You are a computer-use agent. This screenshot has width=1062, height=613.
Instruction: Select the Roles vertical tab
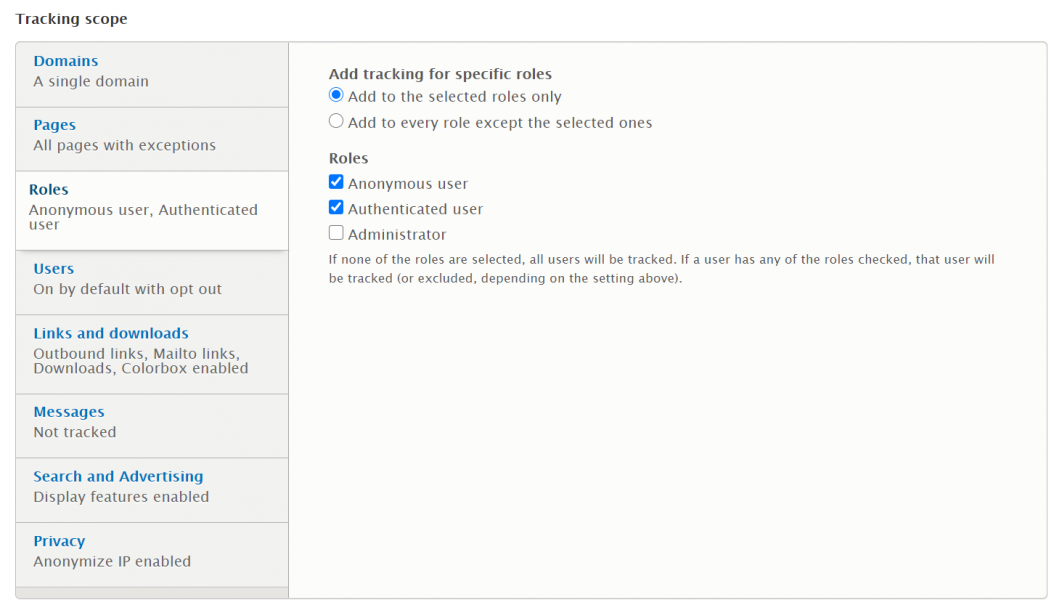48,189
